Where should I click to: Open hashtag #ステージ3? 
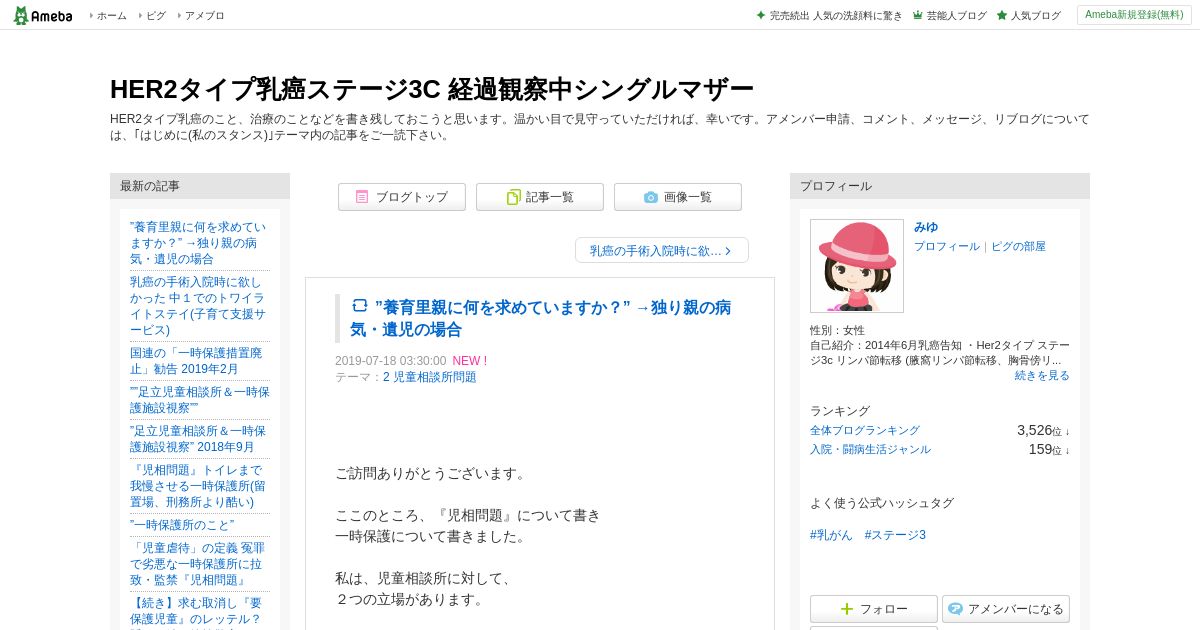pyautogui.click(x=895, y=535)
